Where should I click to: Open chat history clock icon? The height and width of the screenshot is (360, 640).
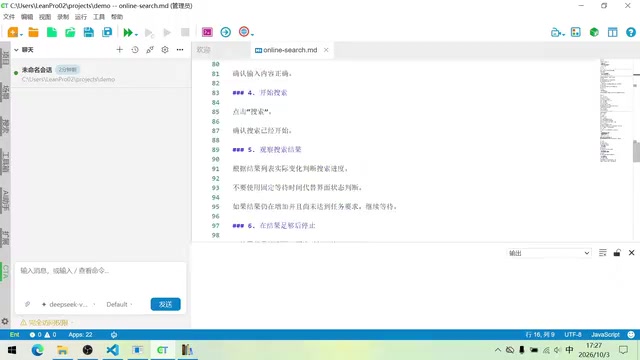(x=135, y=49)
